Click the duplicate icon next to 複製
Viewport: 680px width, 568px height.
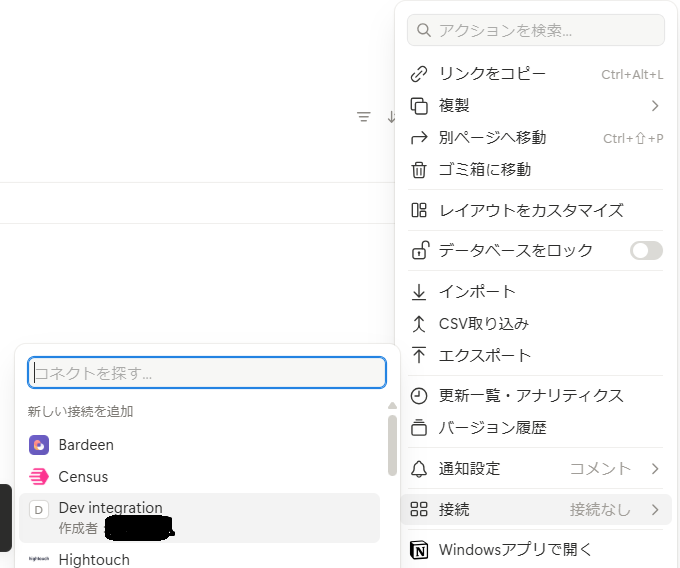pos(420,106)
